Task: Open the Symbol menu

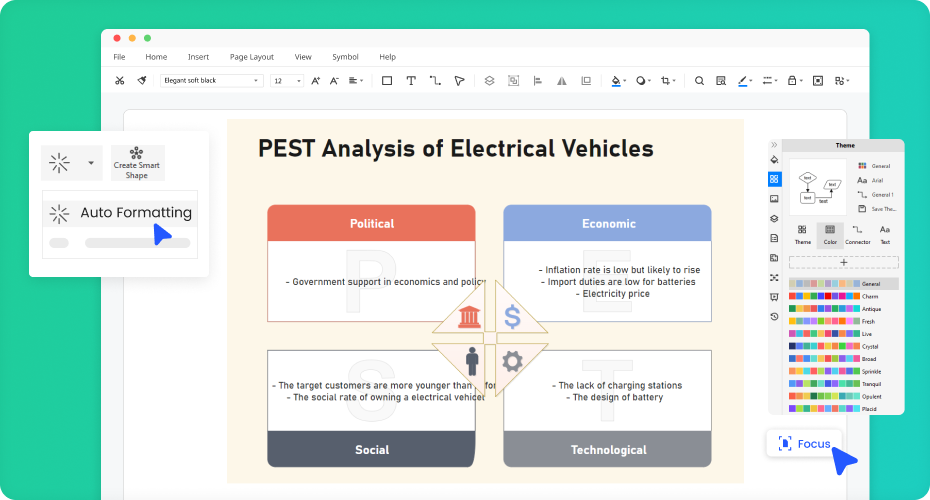Action: [x=345, y=57]
